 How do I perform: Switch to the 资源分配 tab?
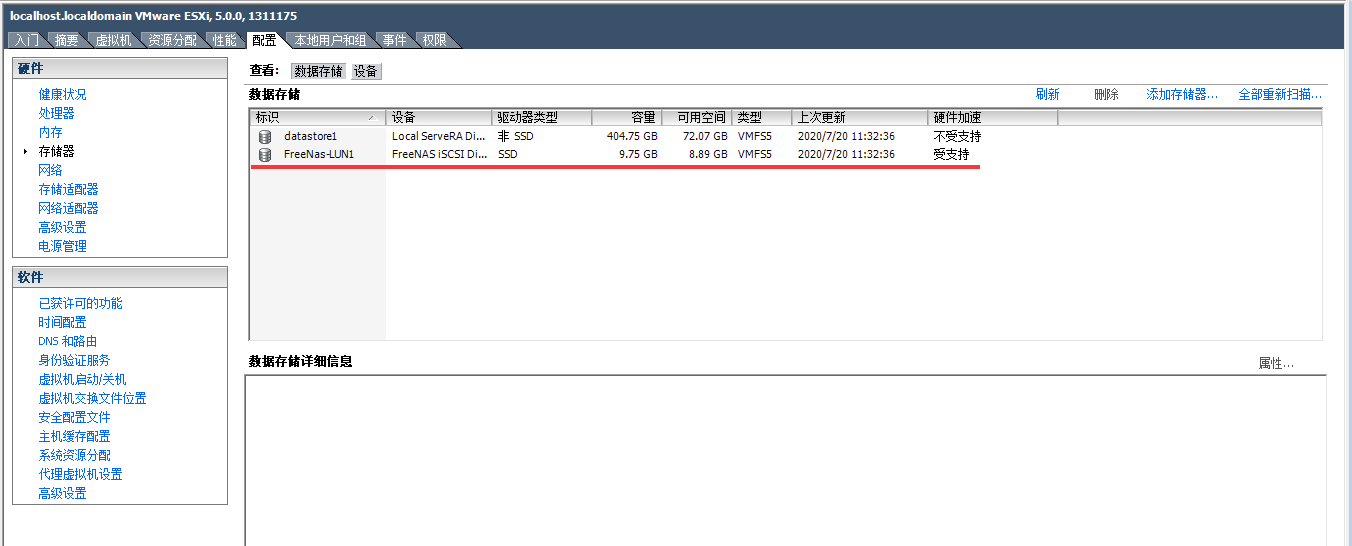(x=173, y=40)
